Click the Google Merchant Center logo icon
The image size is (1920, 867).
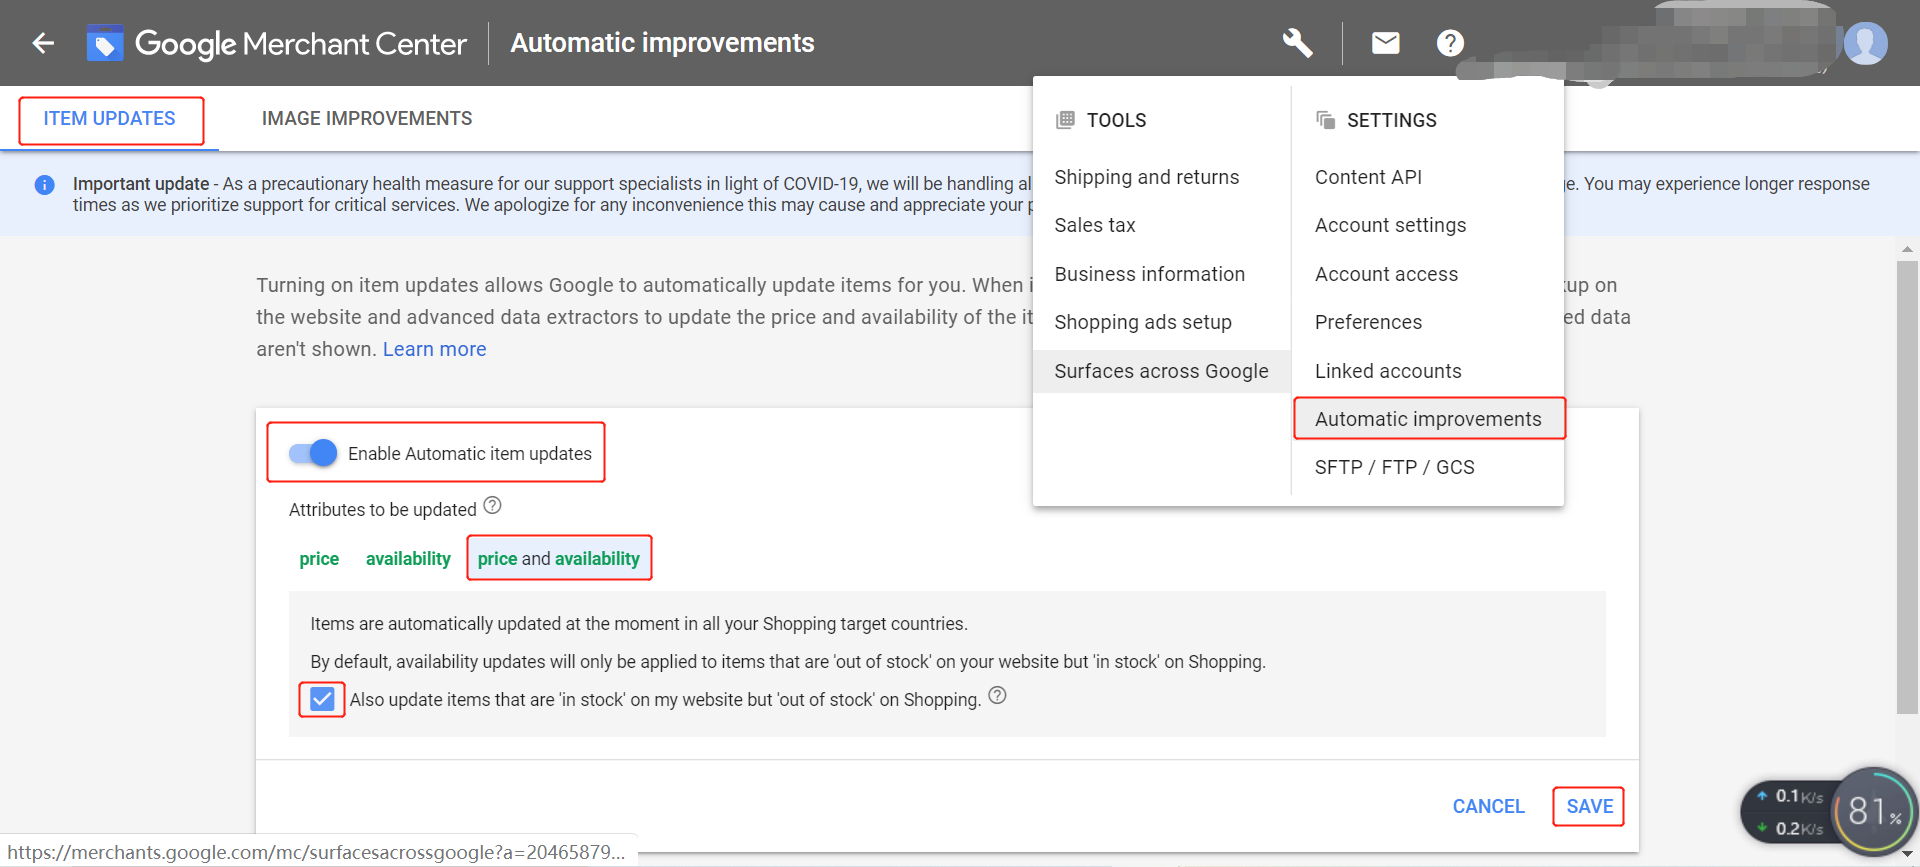(104, 43)
